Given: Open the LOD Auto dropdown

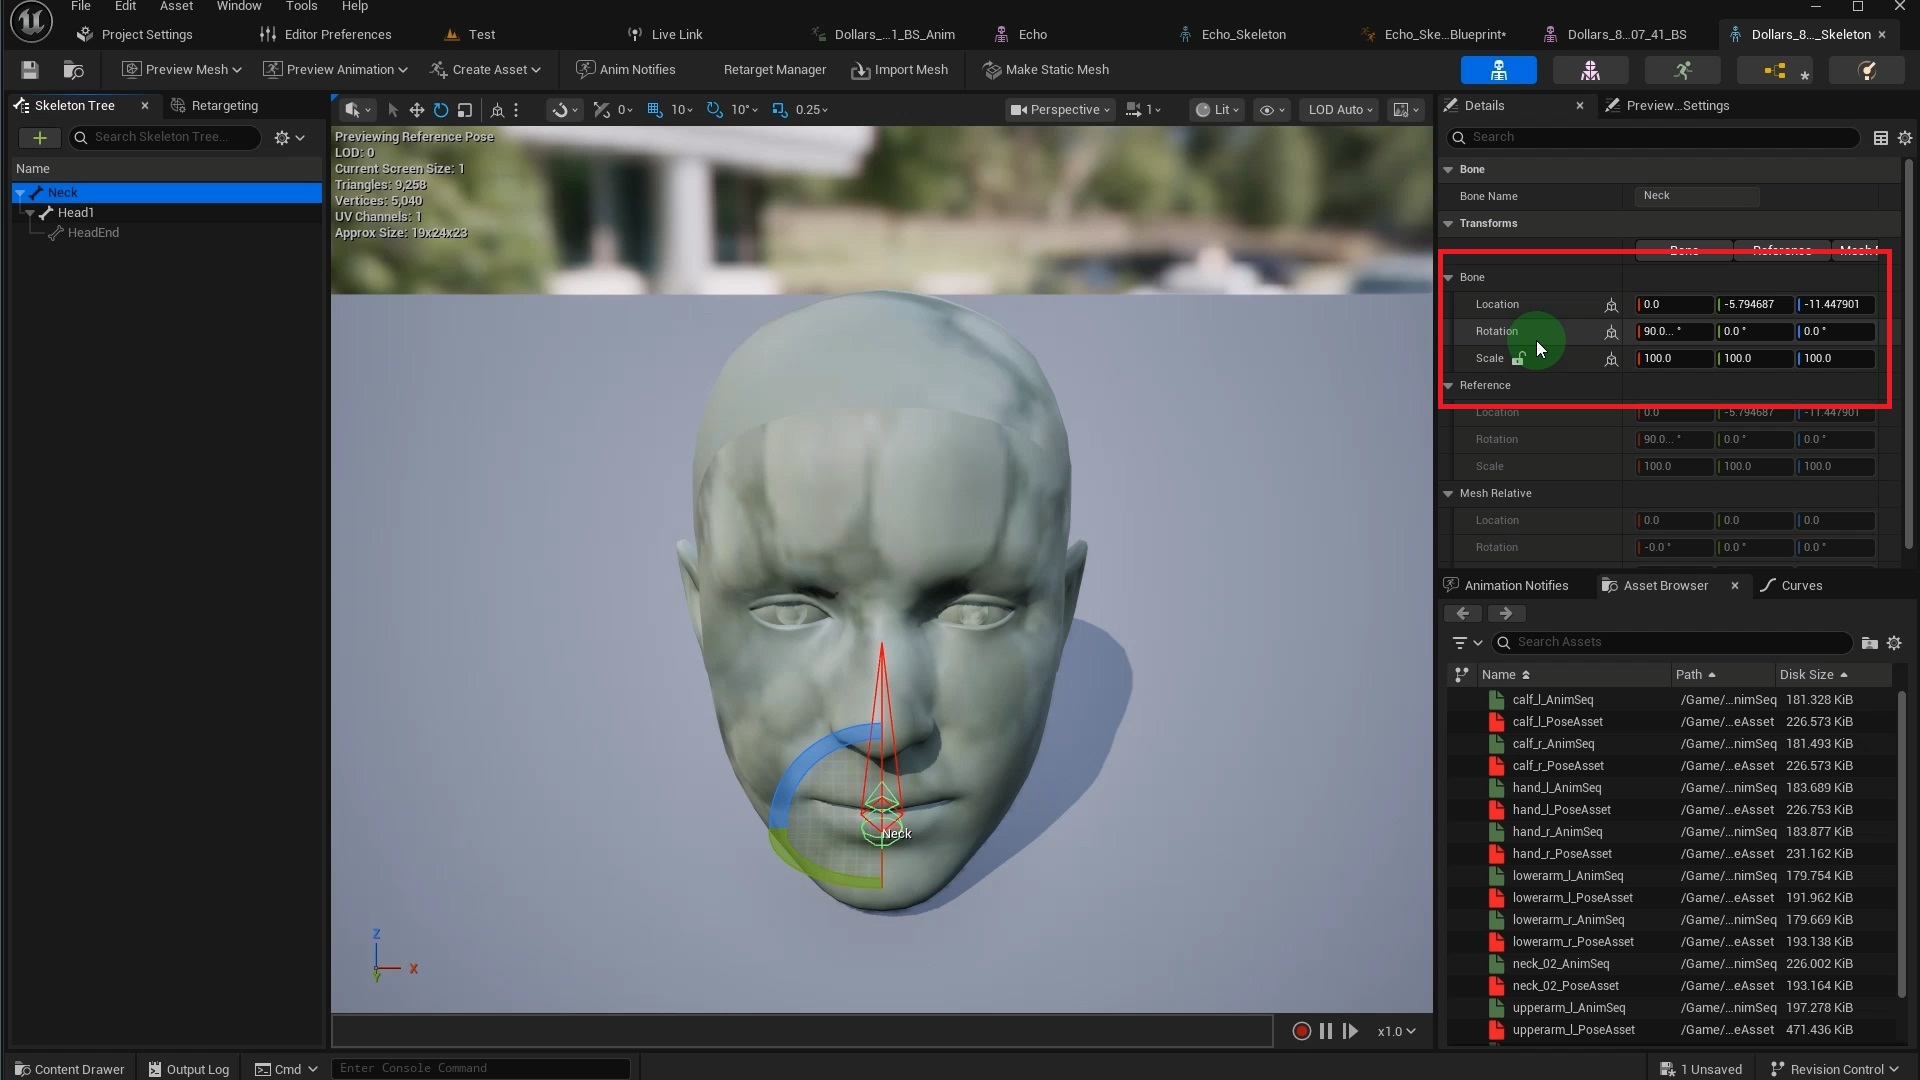Looking at the screenshot, I should (x=1341, y=110).
